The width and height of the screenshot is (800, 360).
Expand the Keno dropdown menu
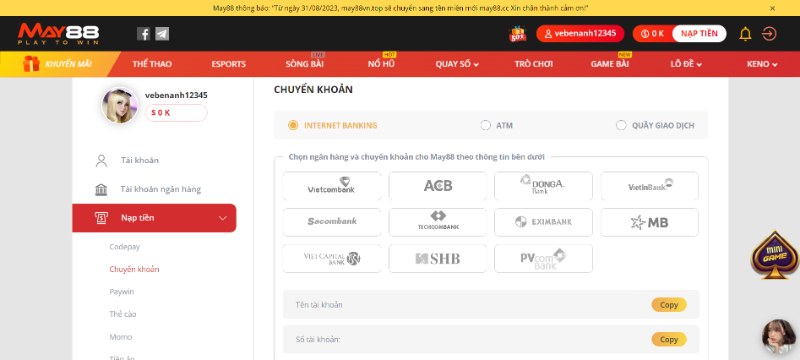click(x=762, y=64)
